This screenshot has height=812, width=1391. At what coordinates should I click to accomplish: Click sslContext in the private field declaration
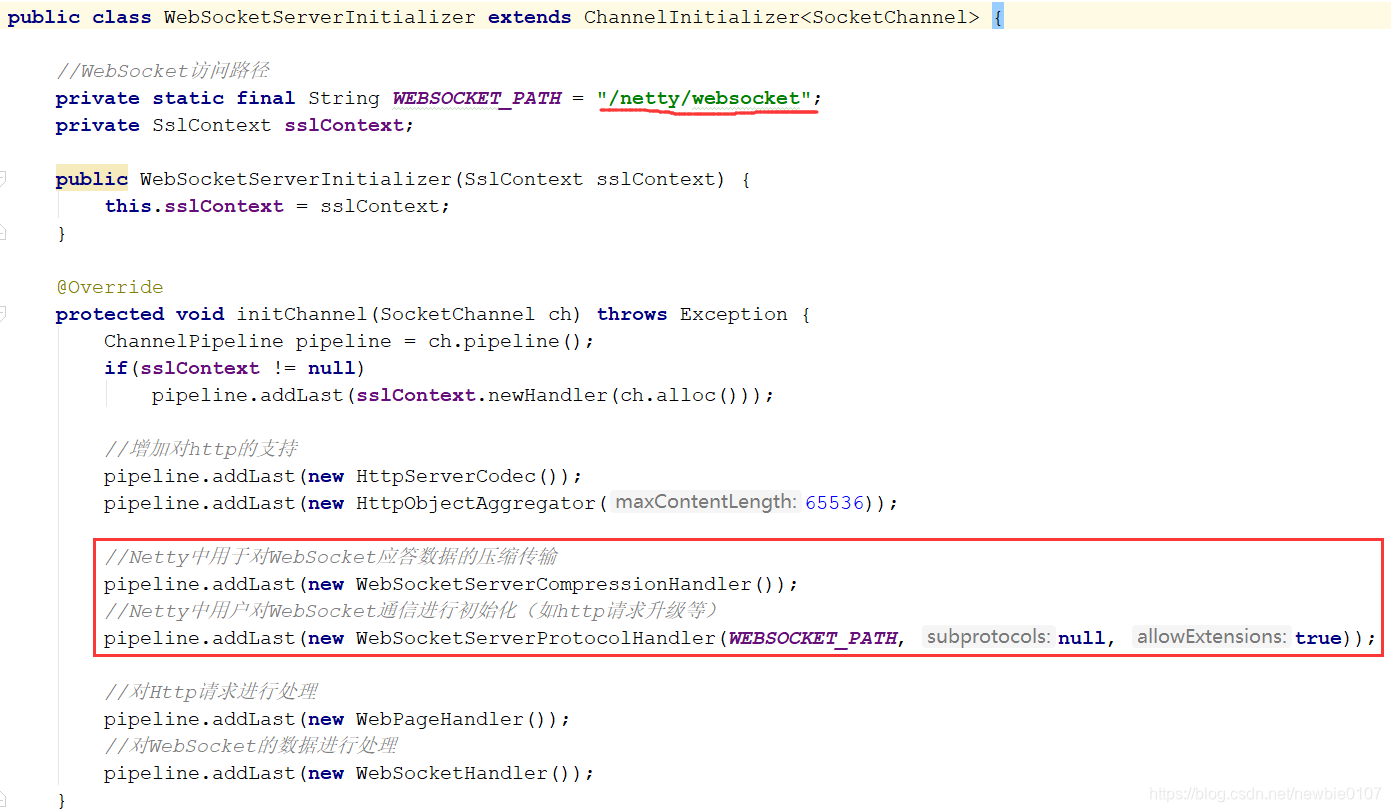click(x=345, y=125)
